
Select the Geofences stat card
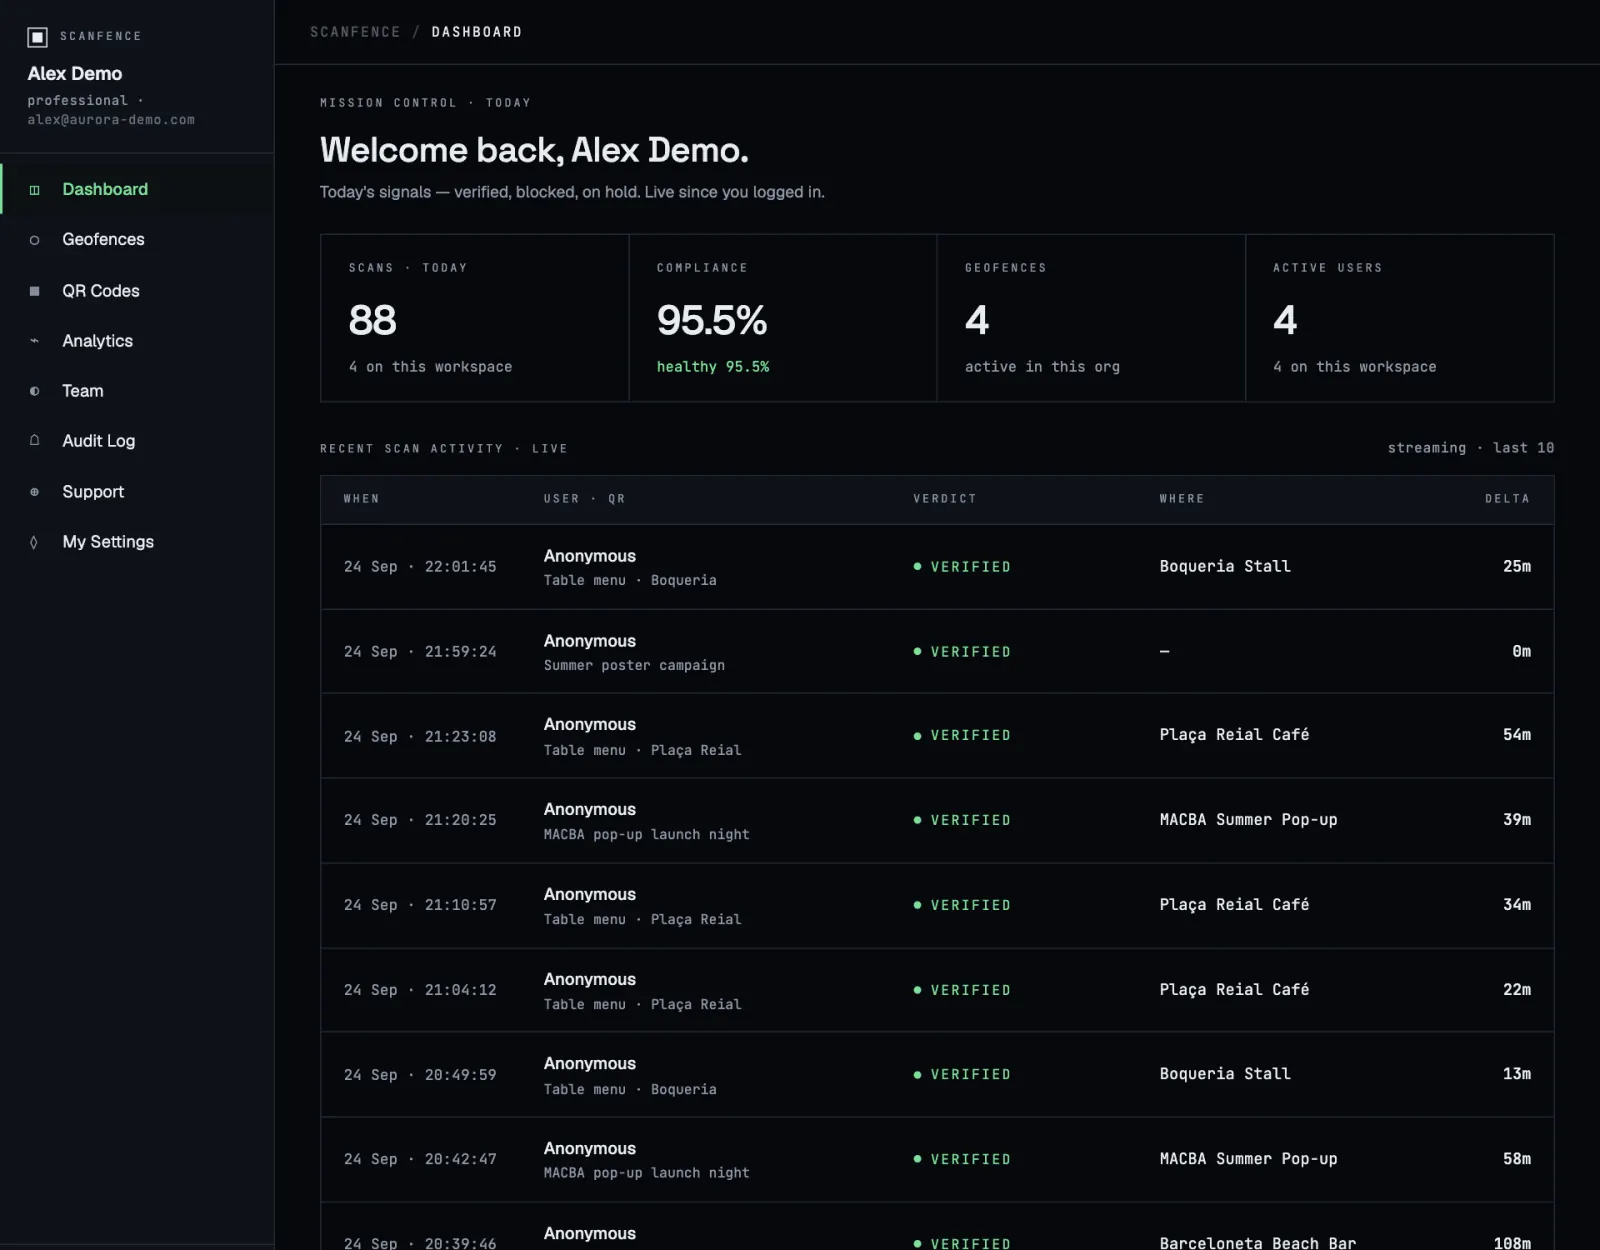click(x=1091, y=318)
